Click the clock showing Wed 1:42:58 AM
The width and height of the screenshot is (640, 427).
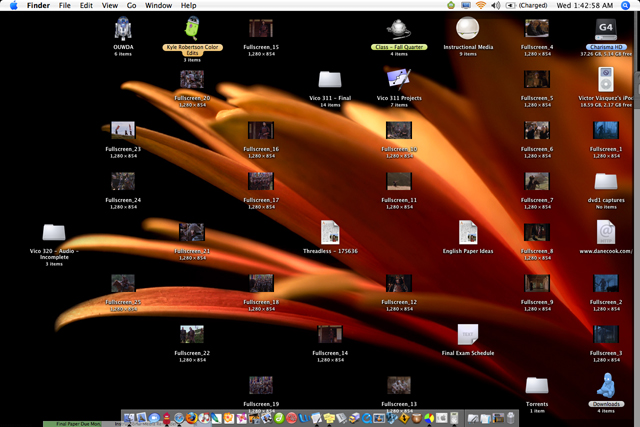coord(586,6)
